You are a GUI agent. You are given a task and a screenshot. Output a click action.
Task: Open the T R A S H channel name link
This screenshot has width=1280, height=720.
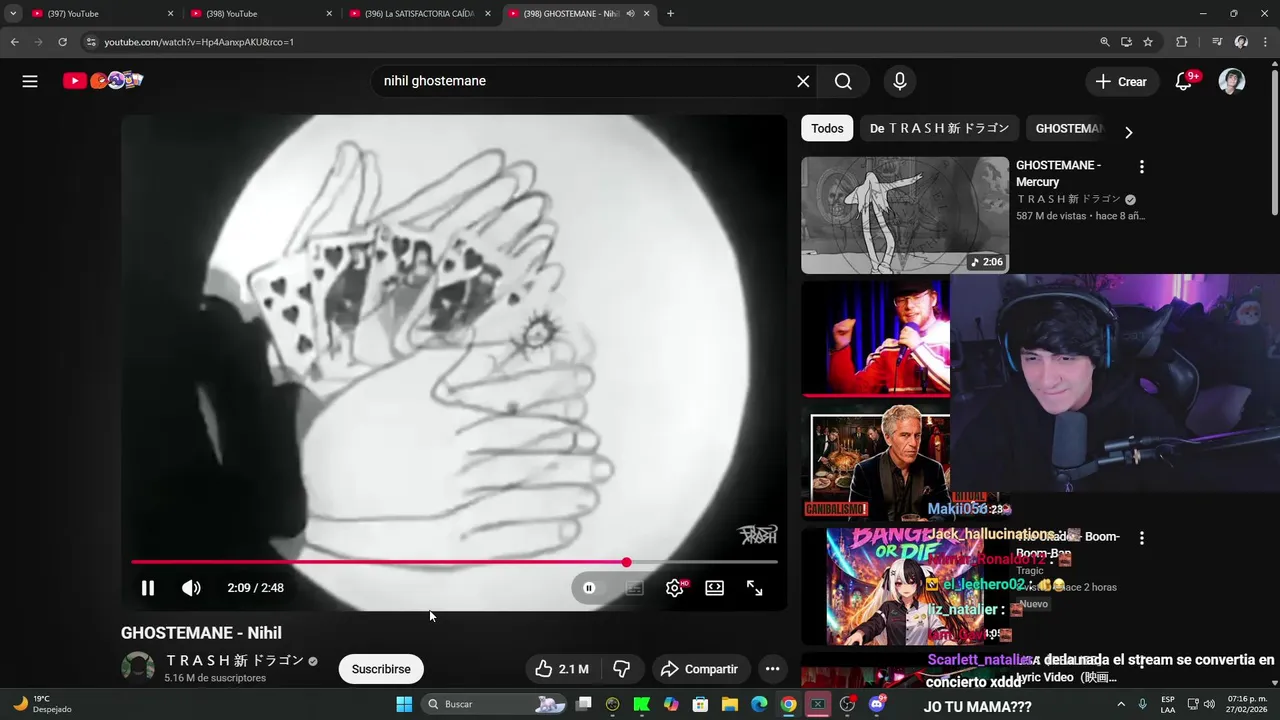click(x=235, y=661)
